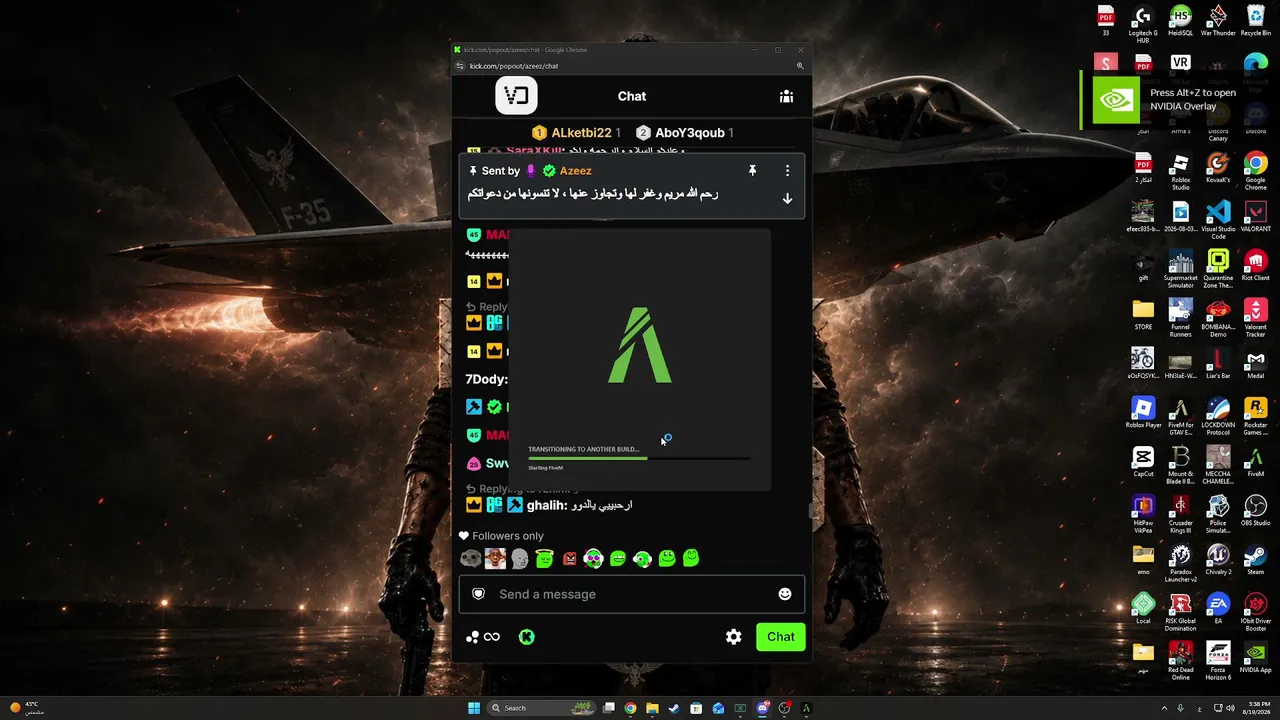Open the Logitech G HUB desktop shortcut
Screen dimensions: 1280x720
click(1143, 24)
